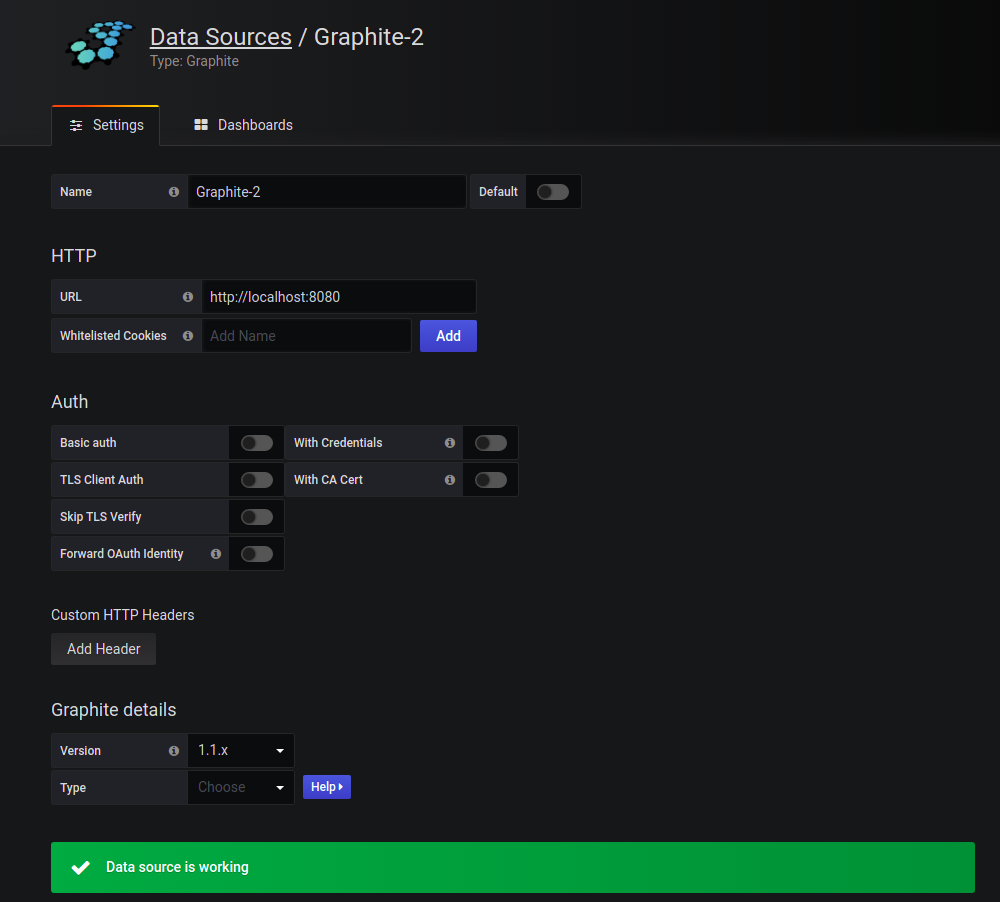Screen dimensions: 1000x902
Task: Focus the Add Name cookie input
Action: pyautogui.click(x=306, y=336)
